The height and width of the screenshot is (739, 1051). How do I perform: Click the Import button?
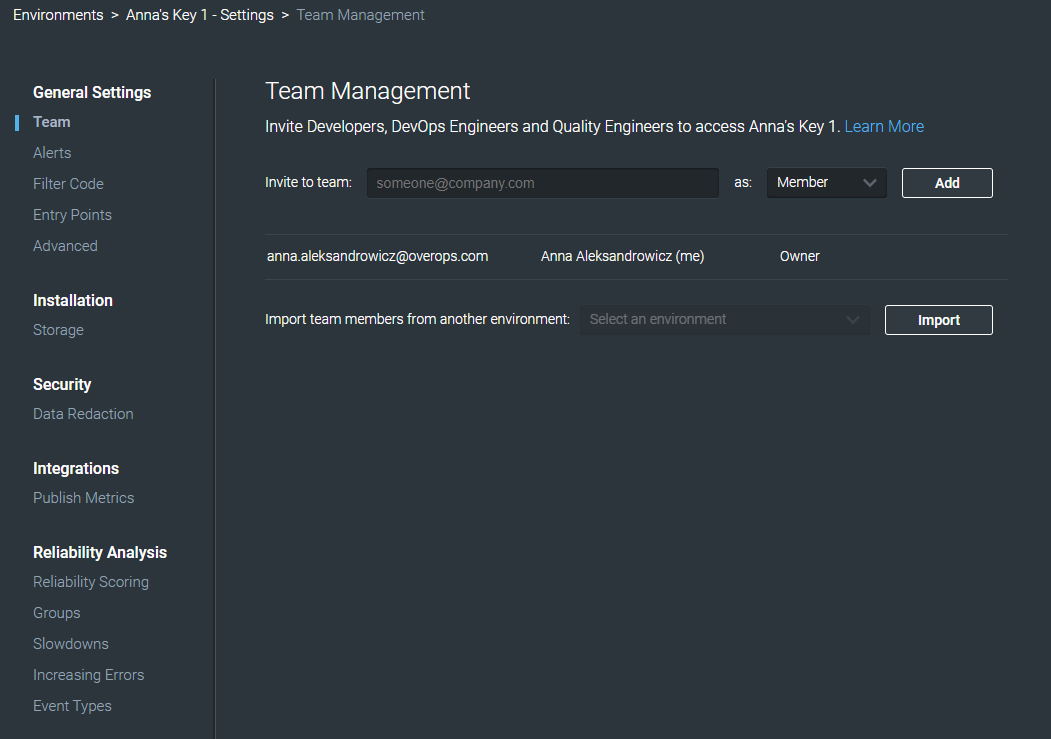(938, 320)
